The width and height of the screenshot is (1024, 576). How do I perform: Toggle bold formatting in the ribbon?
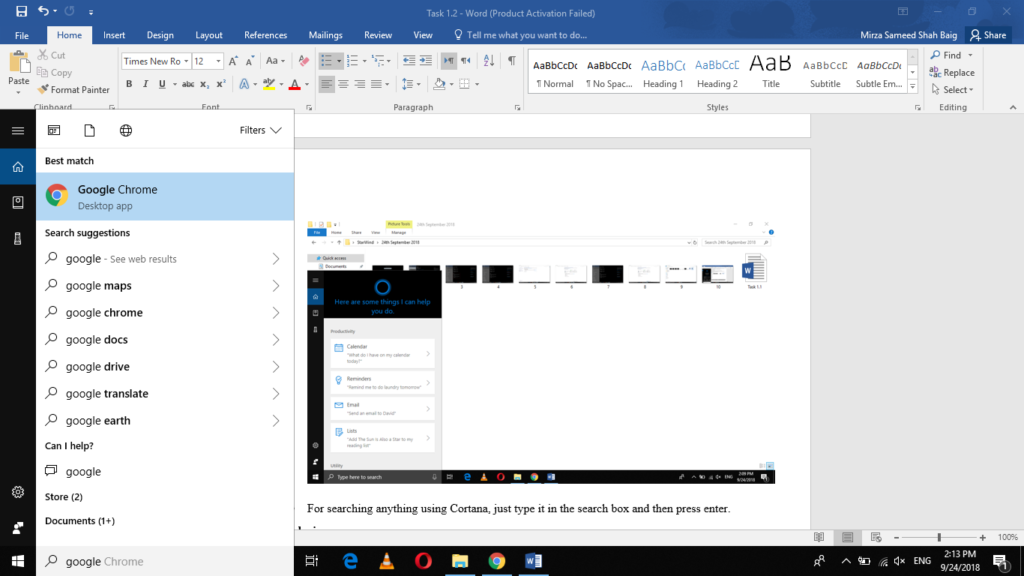click(130, 84)
